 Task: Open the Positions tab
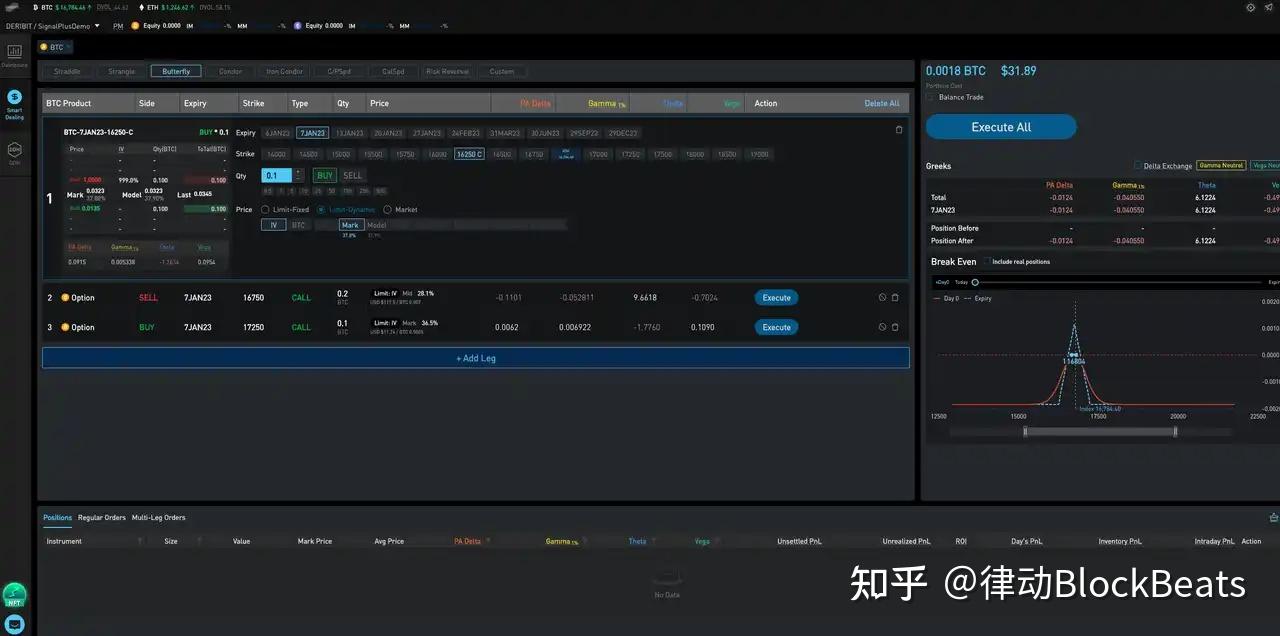pyautogui.click(x=57, y=518)
